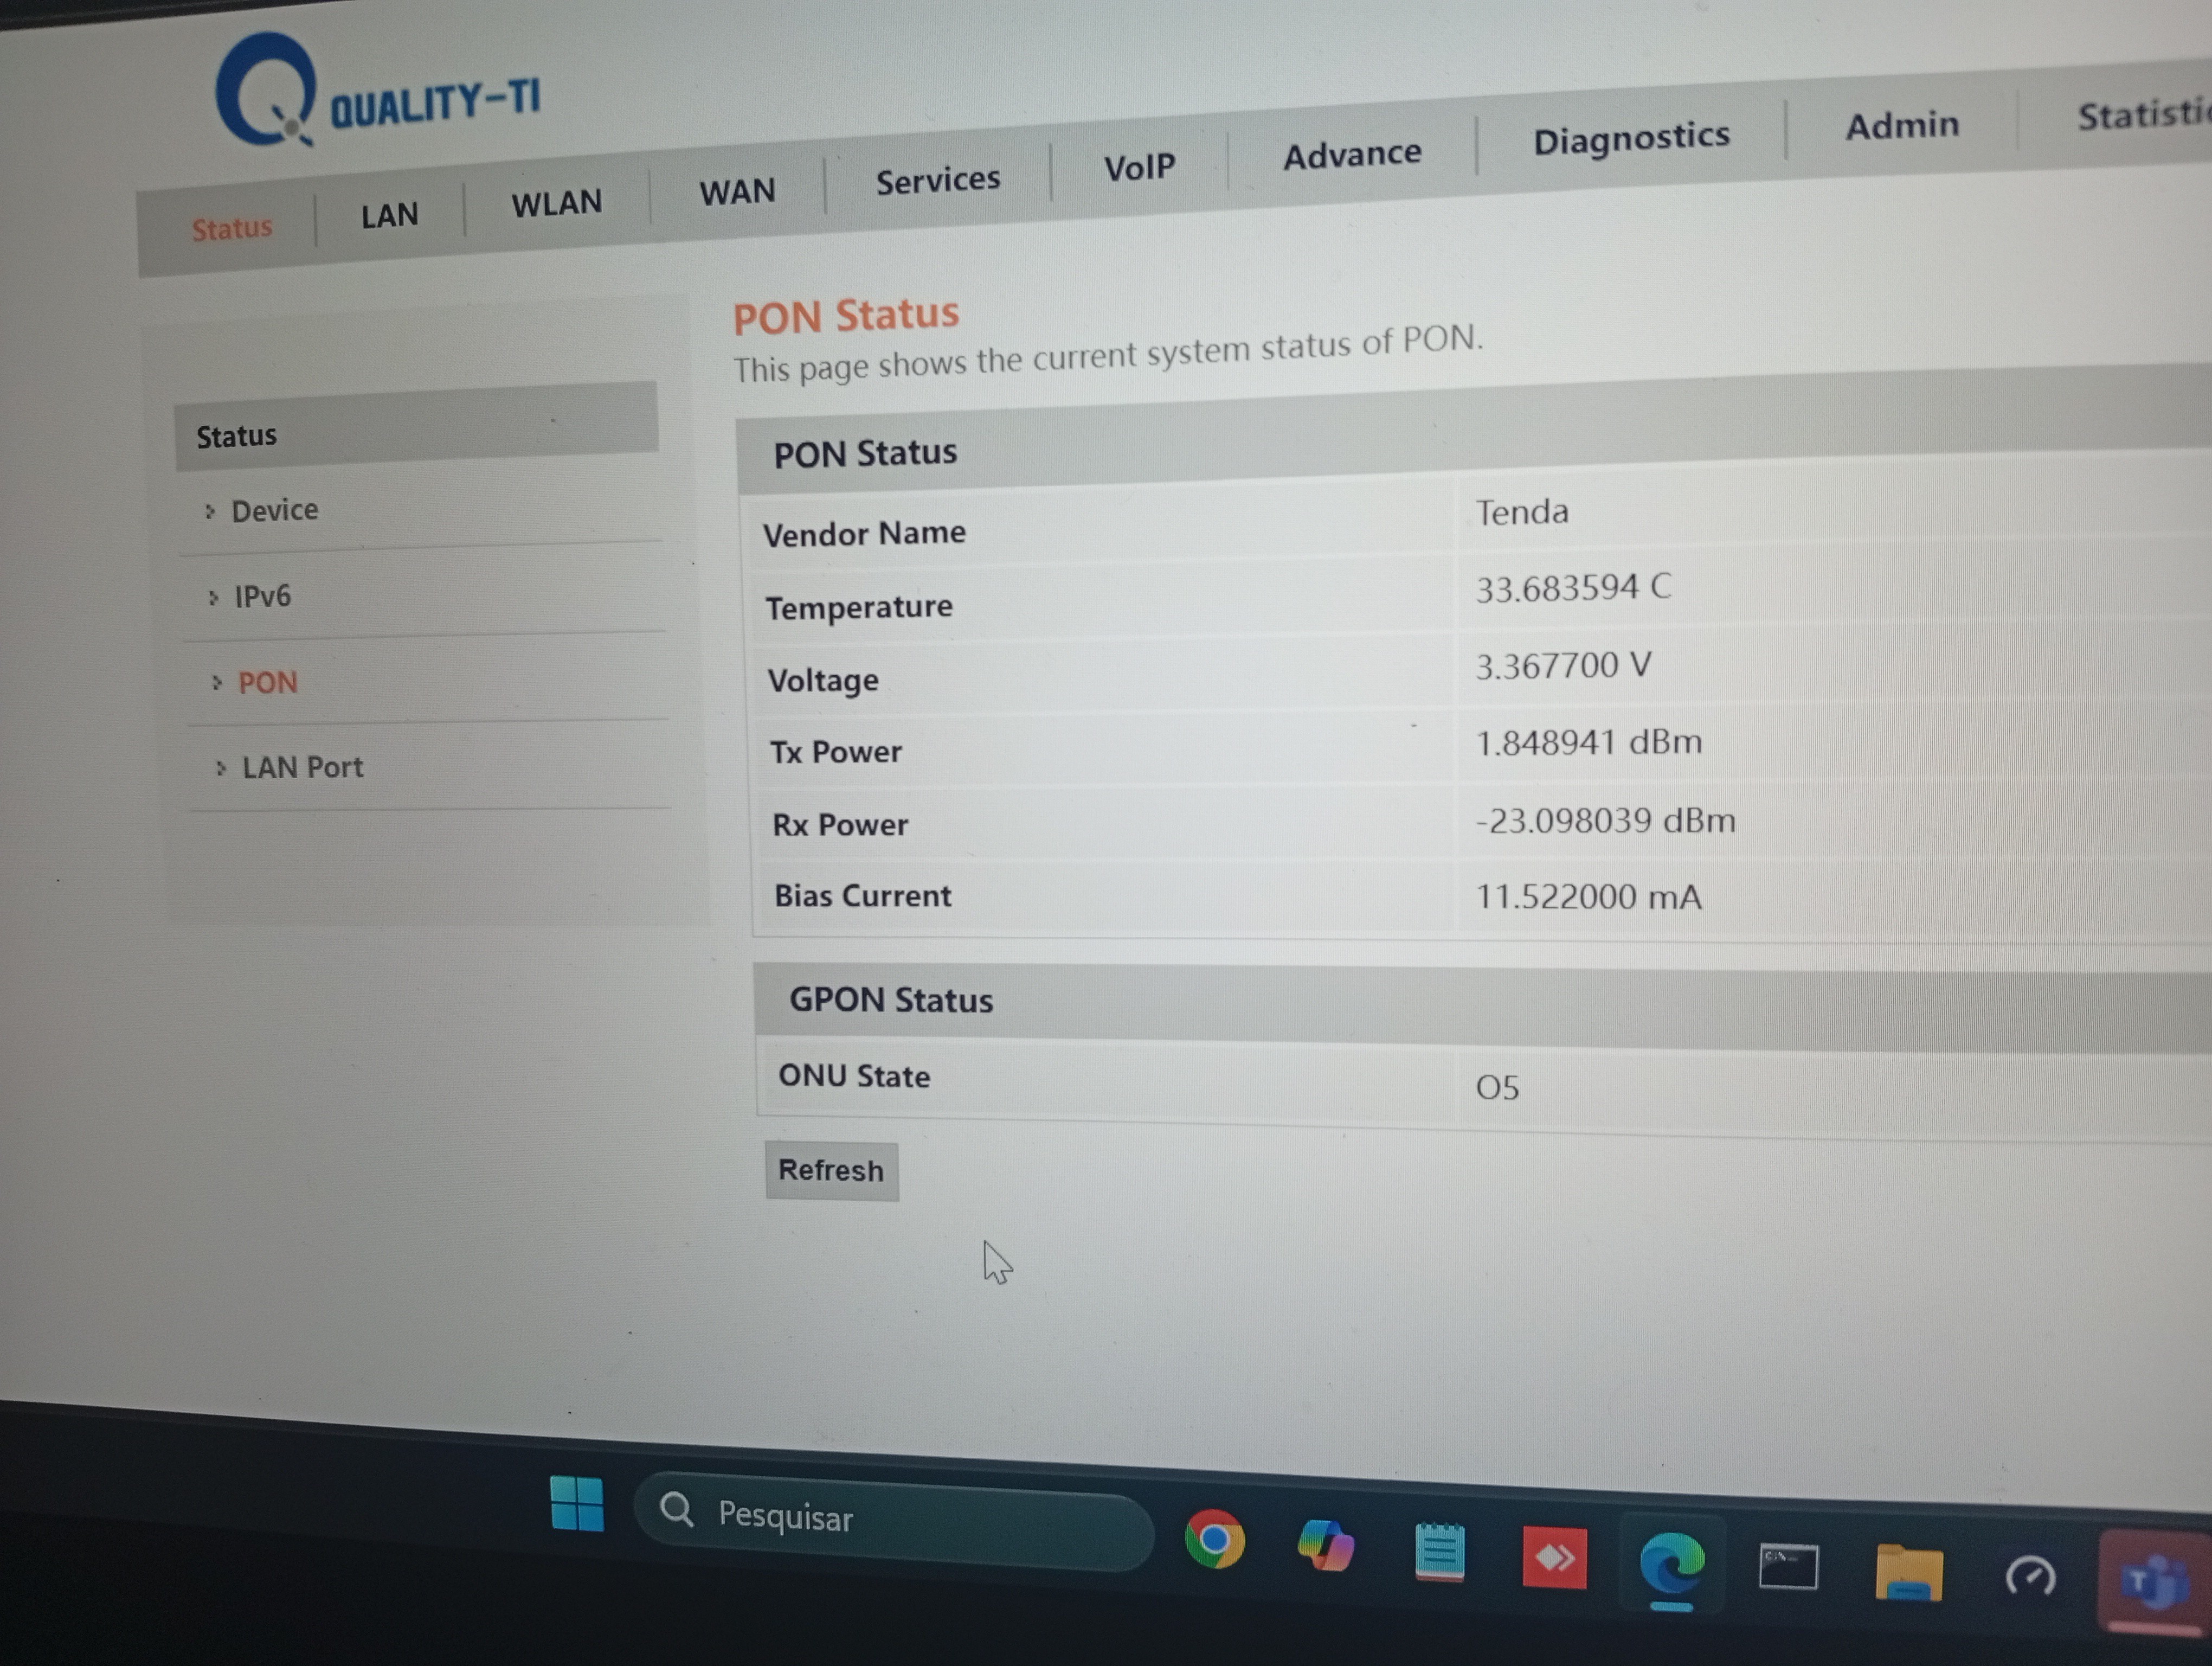The height and width of the screenshot is (1666, 2212).
Task: Launch Copilot from the taskbar
Action: coord(1326,1546)
